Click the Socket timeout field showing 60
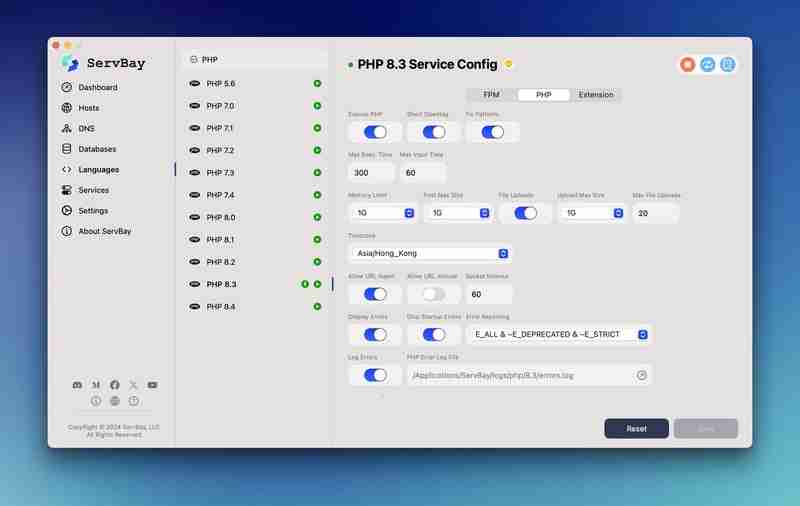The width and height of the screenshot is (800, 506). pyautogui.click(x=489, y=294)
